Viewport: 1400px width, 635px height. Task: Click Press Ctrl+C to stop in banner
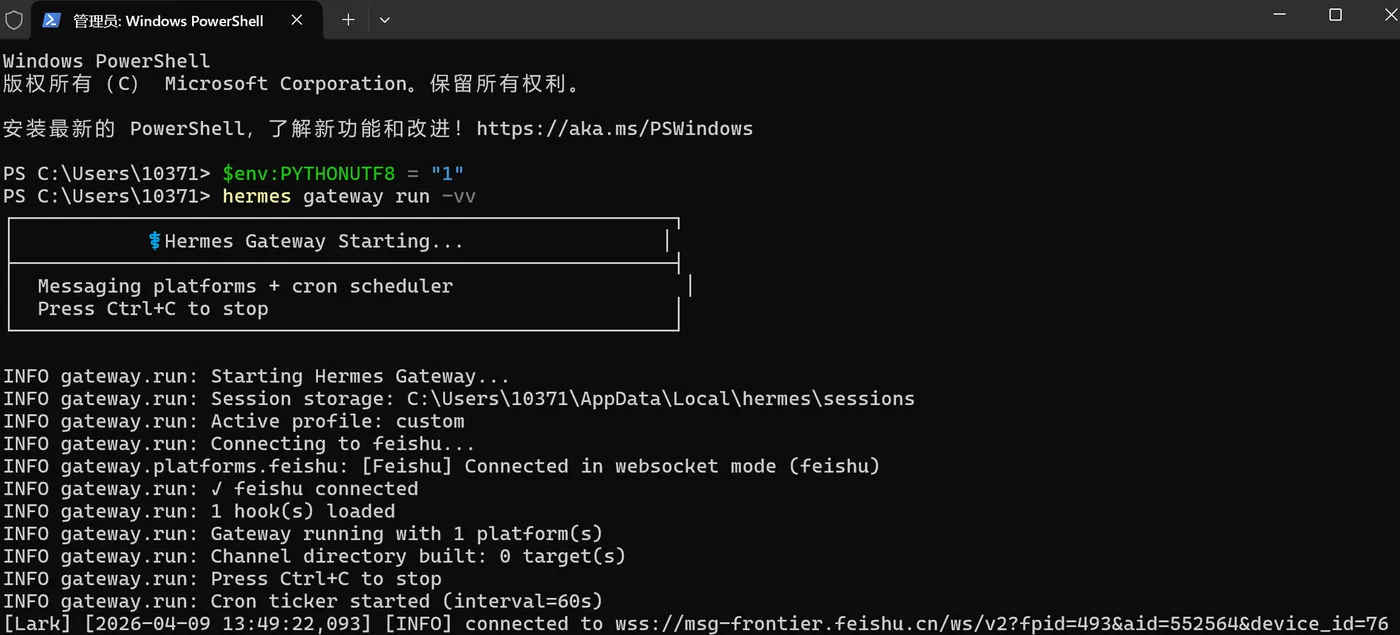point(153,309)
